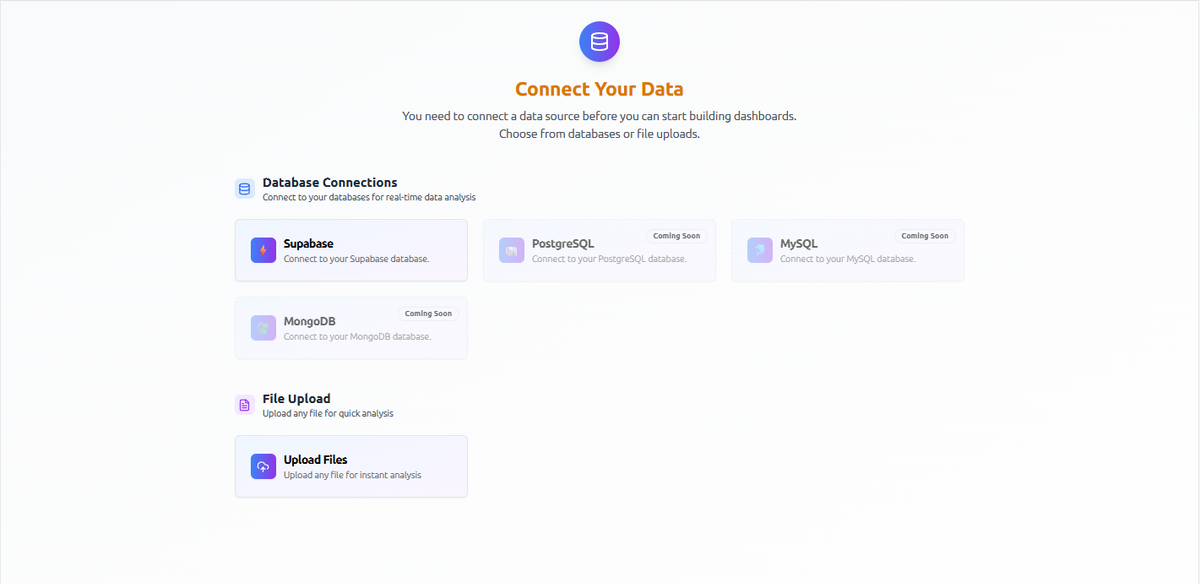The image size is (1200, 584).
Task: Click 'Connect to your MongoDB database.' text
Action: pyautogui.click(x=357, y=337)
